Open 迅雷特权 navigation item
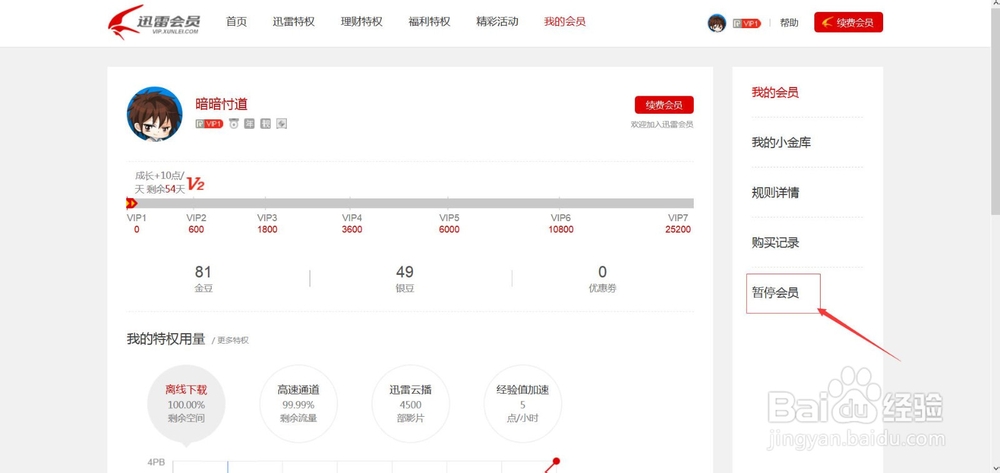 tap(293, 22)
